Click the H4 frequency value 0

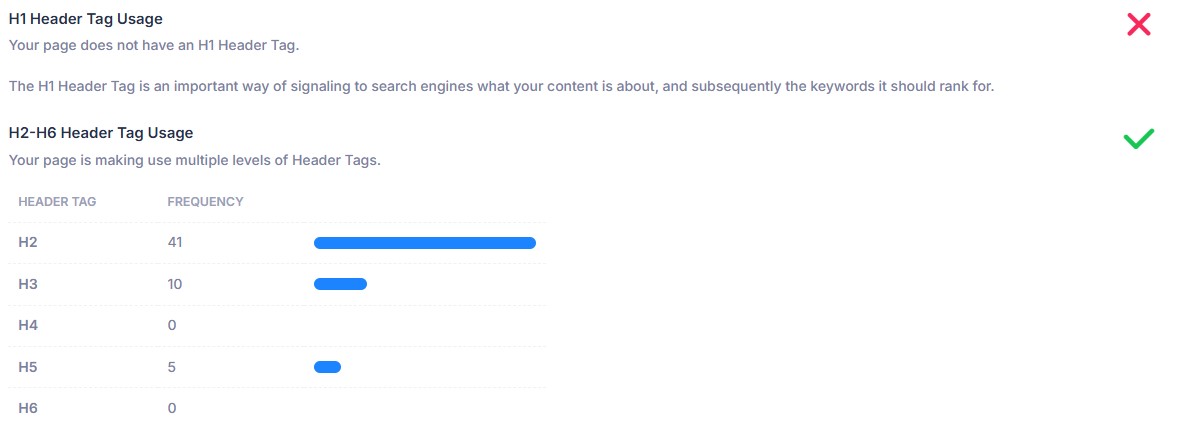(x=172, y=326)
